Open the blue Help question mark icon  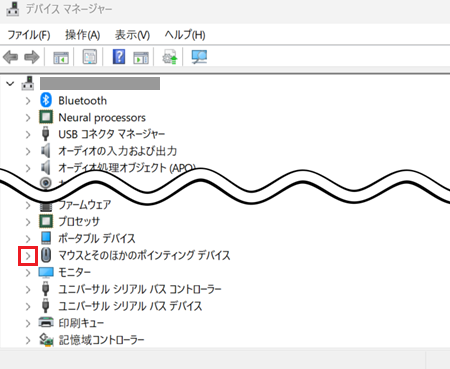(x=119, y=57)
